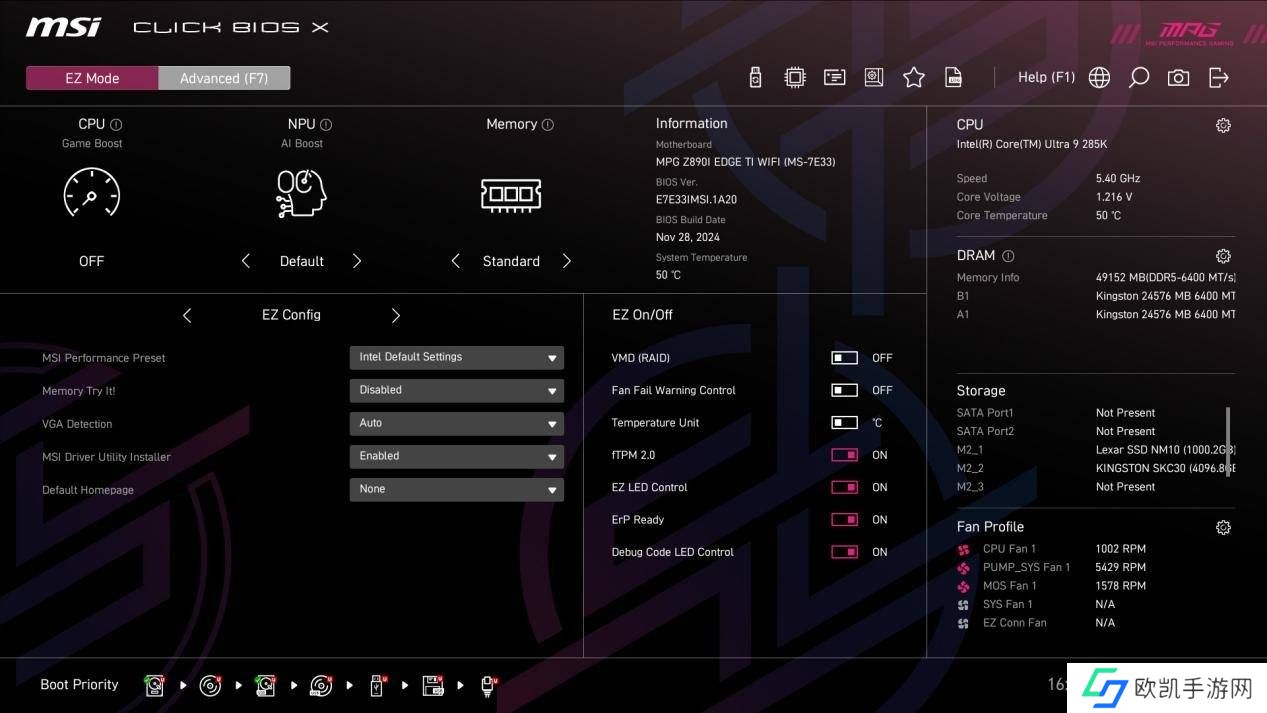Turn off the fTPM 2.0 switch

click(x=844, y=455)
